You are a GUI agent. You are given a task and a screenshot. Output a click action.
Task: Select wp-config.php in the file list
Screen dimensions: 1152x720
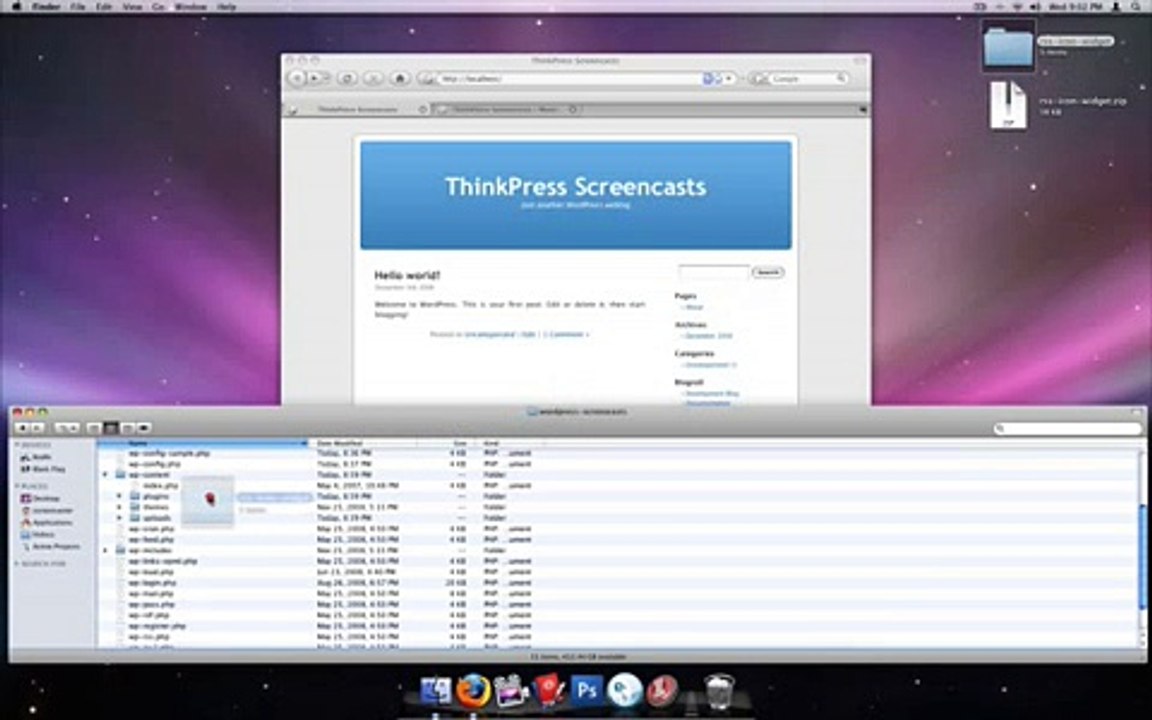click(154, 464)
